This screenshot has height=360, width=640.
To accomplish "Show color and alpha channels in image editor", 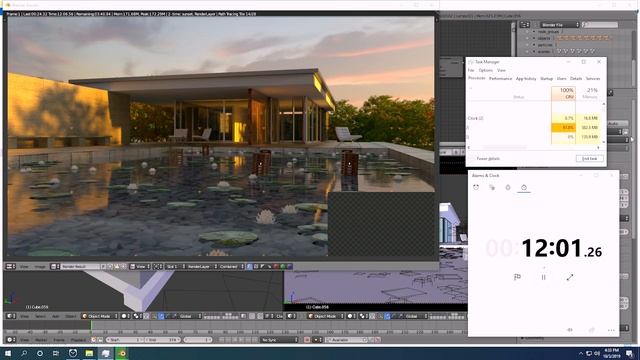I will click(249, 267).
